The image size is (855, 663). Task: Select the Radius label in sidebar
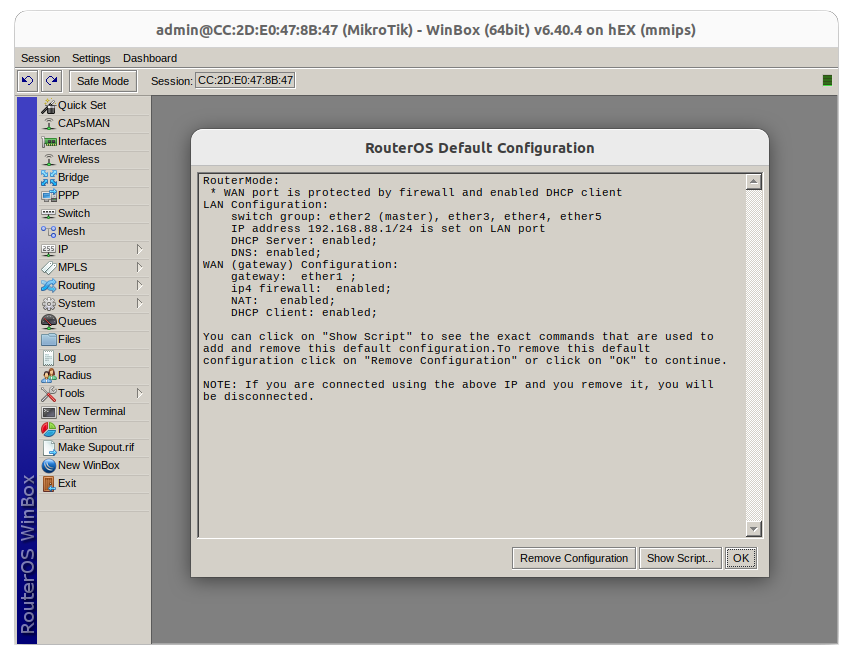point(75,376)
